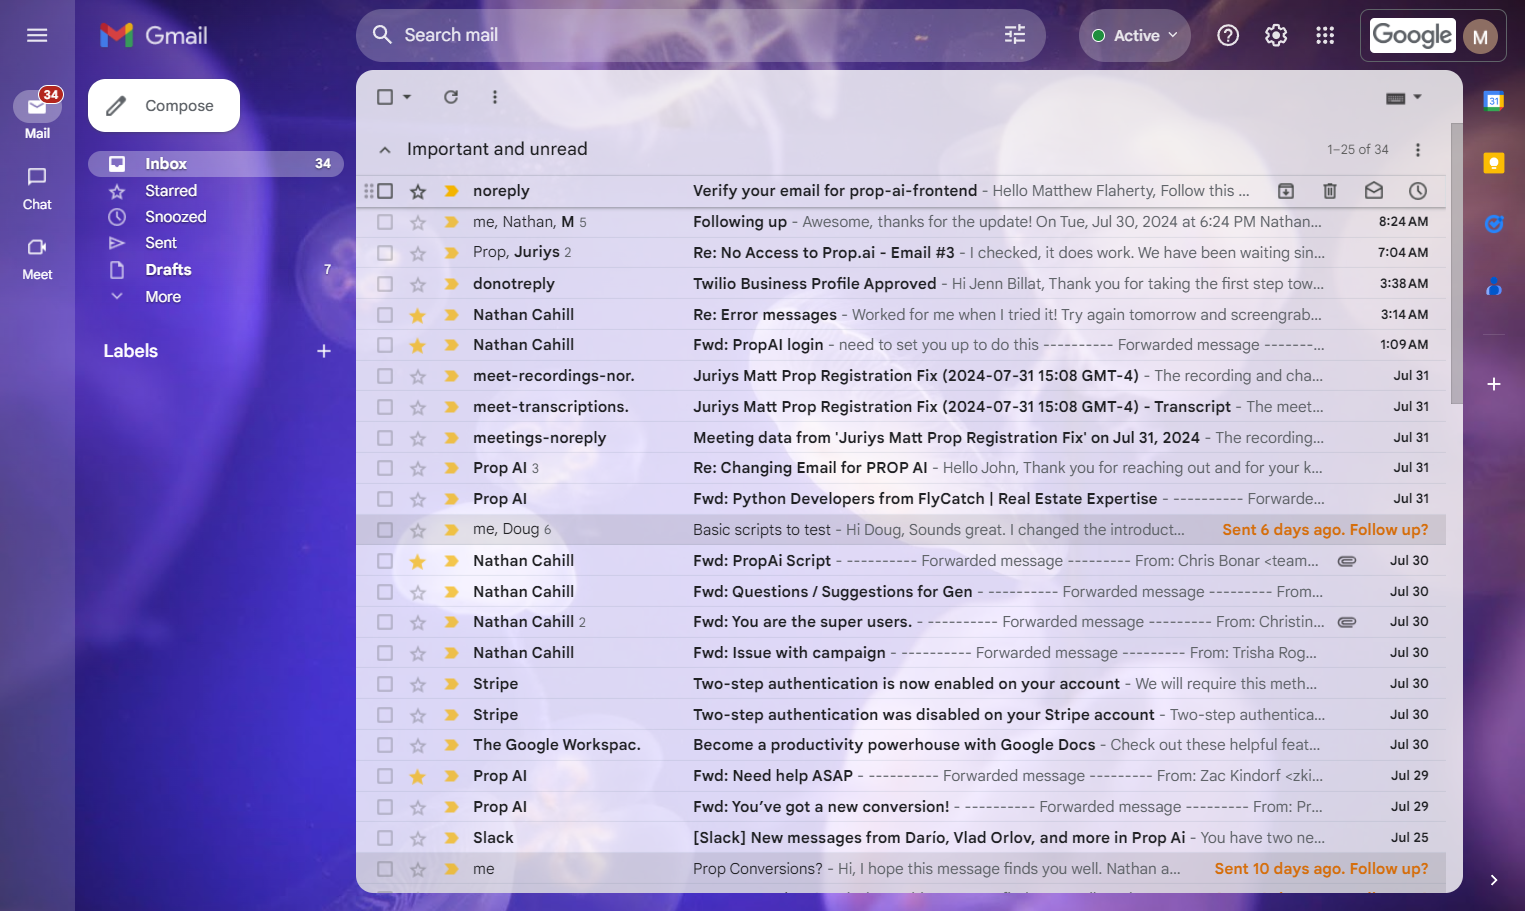The height and width of the screenshot is (911, 1525).
Task: Open Two-step authentication was disabled Stripe email
Action: [901, 715]
